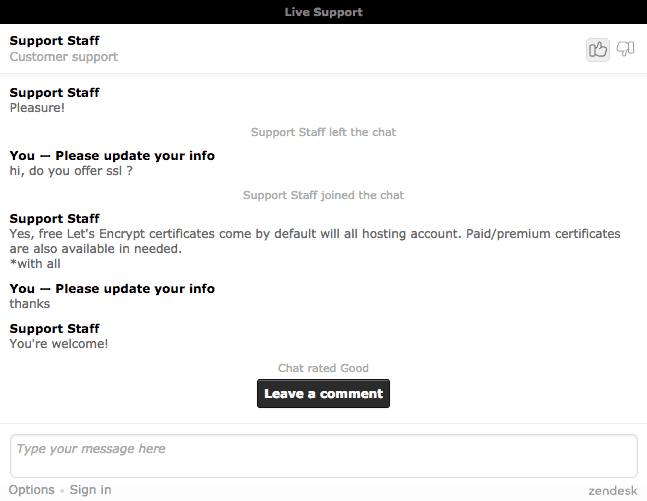Open the Sign in link
This screenshot has width=647, height=501.
pos(90,490)
